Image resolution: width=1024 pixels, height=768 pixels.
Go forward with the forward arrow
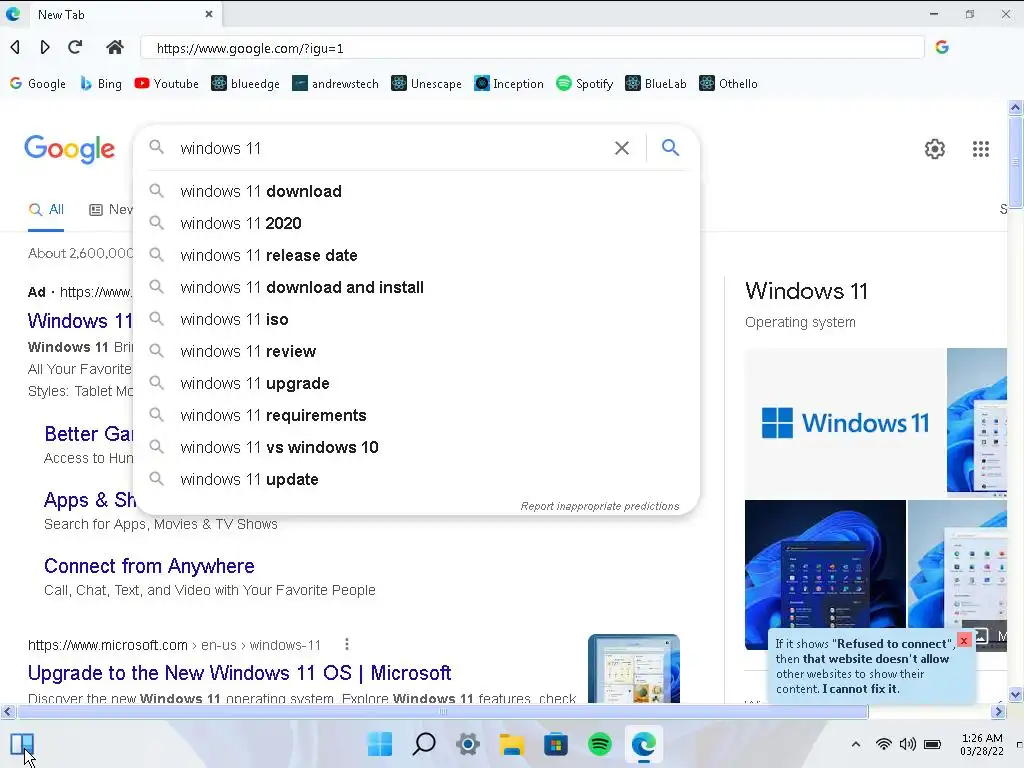[44, 47]
